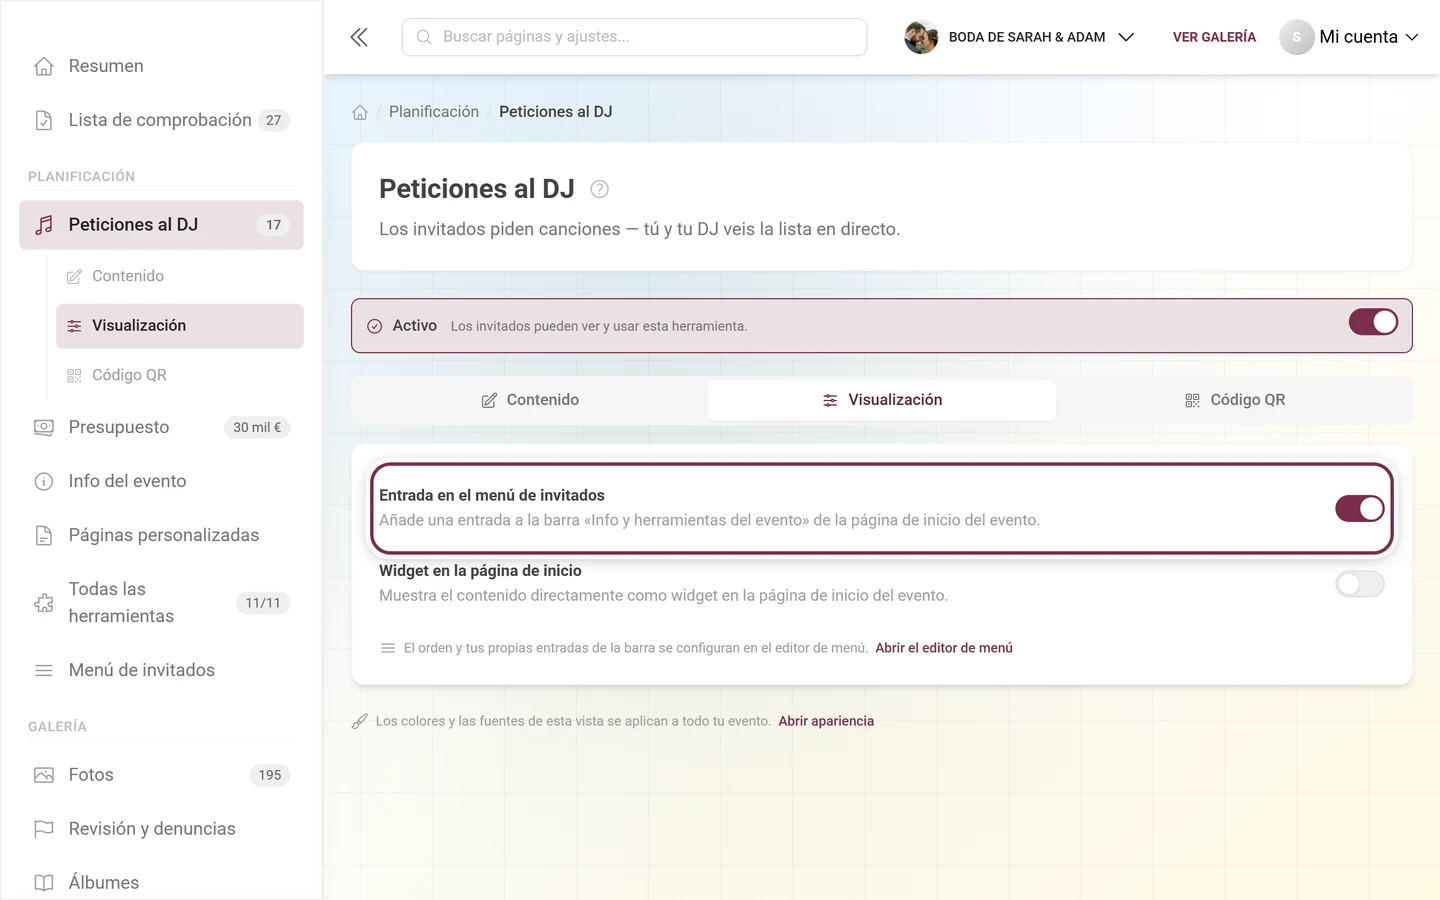Toggle the Activo tool switch off
The image size is (1440, 900).
[1373, 322]
